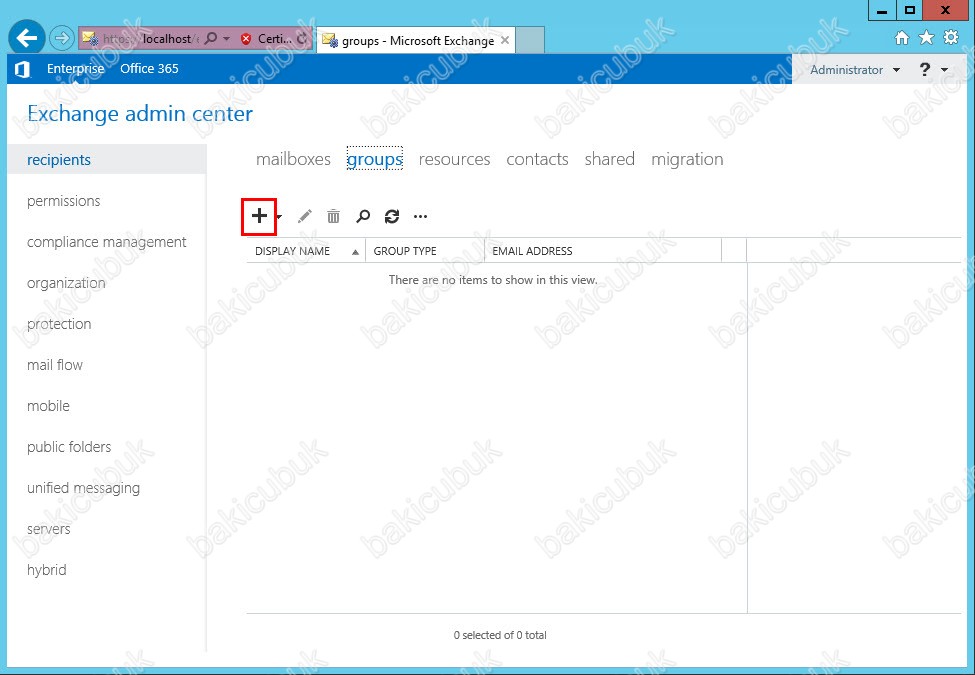Select recipients in the left navigation
Image resolution: width=975 pixels, height=675 pixels.
pos(107,160)
